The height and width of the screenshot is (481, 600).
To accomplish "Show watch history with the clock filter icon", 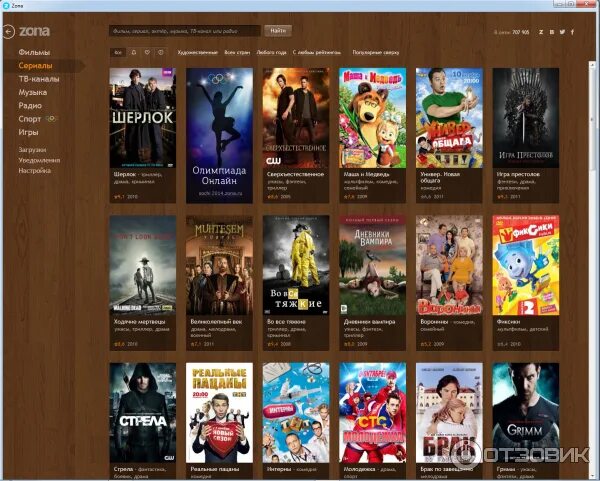I will pyautogui.click(x=161, y=52).
